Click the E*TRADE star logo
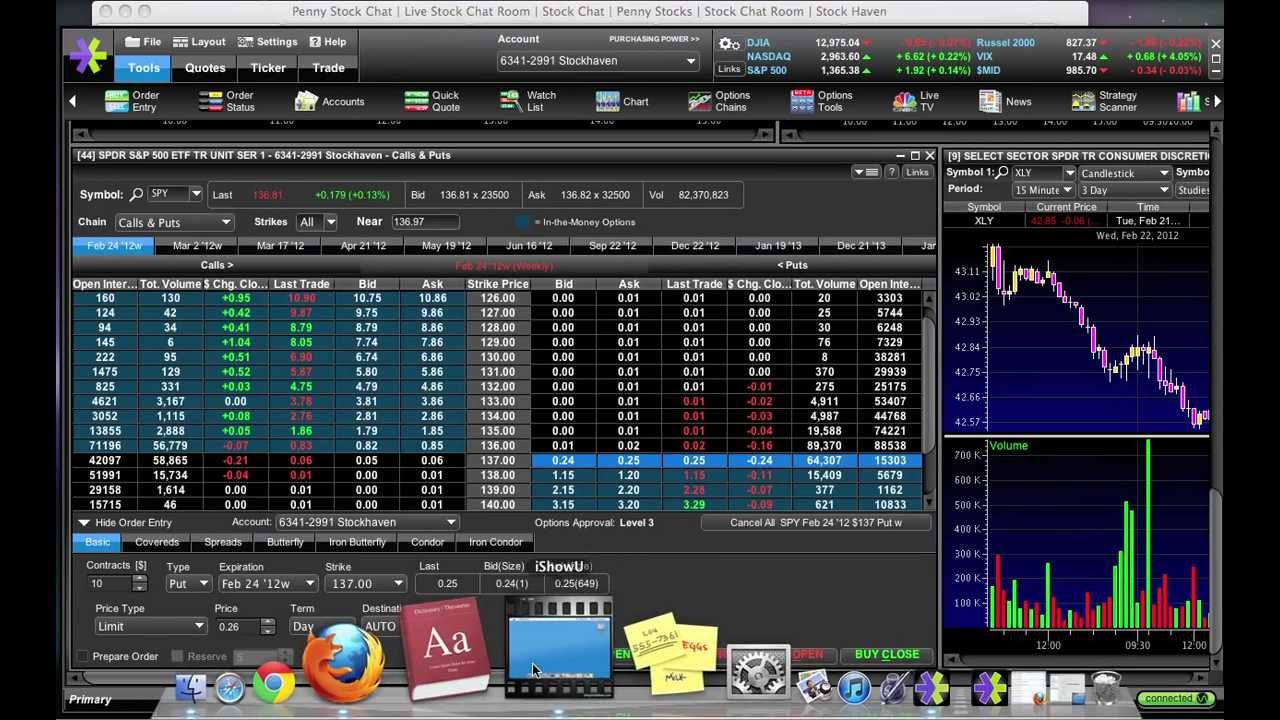The height and width of the screenshot is (720, 1280). click(x=88, y=56)
